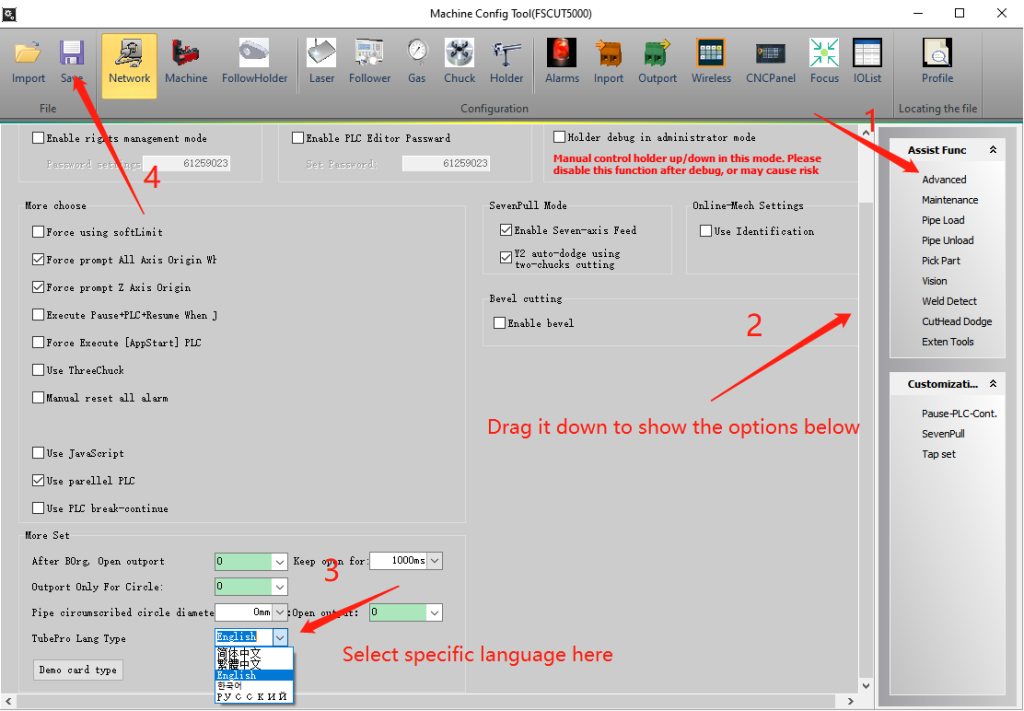Viewport: 1024px width, 711px height.
Task: Open SevenPull customization item
Action: (x=943, y=434)
